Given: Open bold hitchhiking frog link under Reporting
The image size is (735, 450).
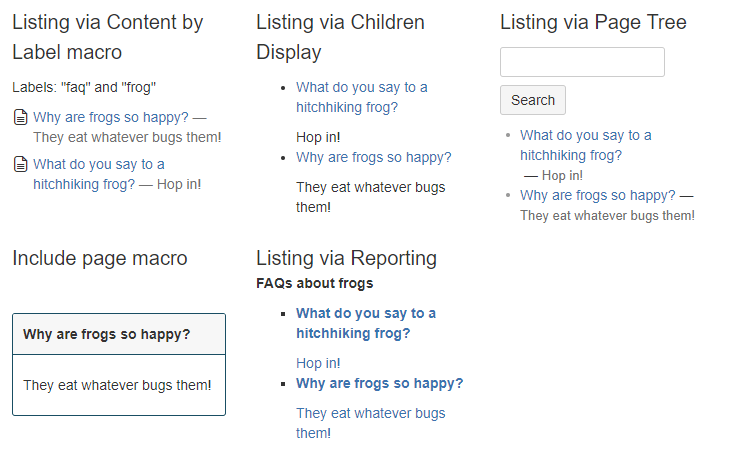Looking at the screenshot, I should tap(366, 323).
